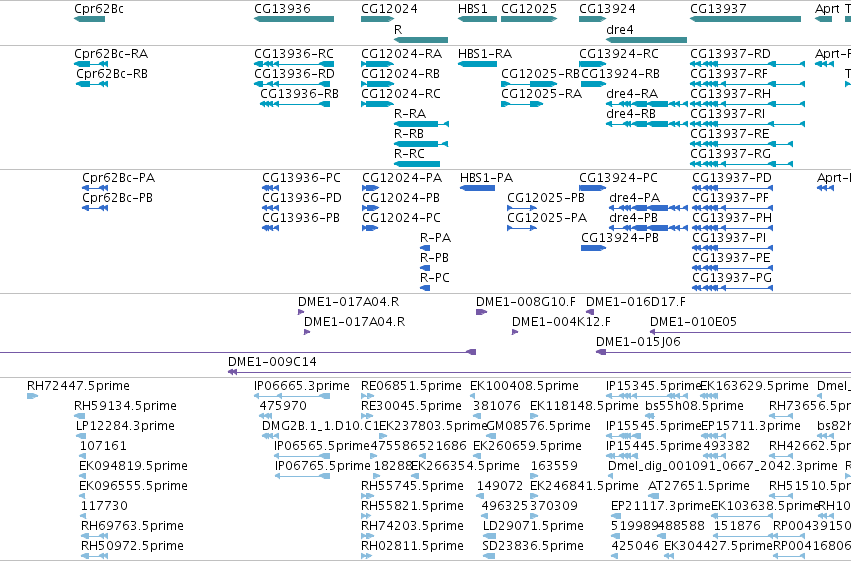Click the Cpr62Bc-PA protein label
The width and height of the screenshot is (851, 561).
[118, 178]
